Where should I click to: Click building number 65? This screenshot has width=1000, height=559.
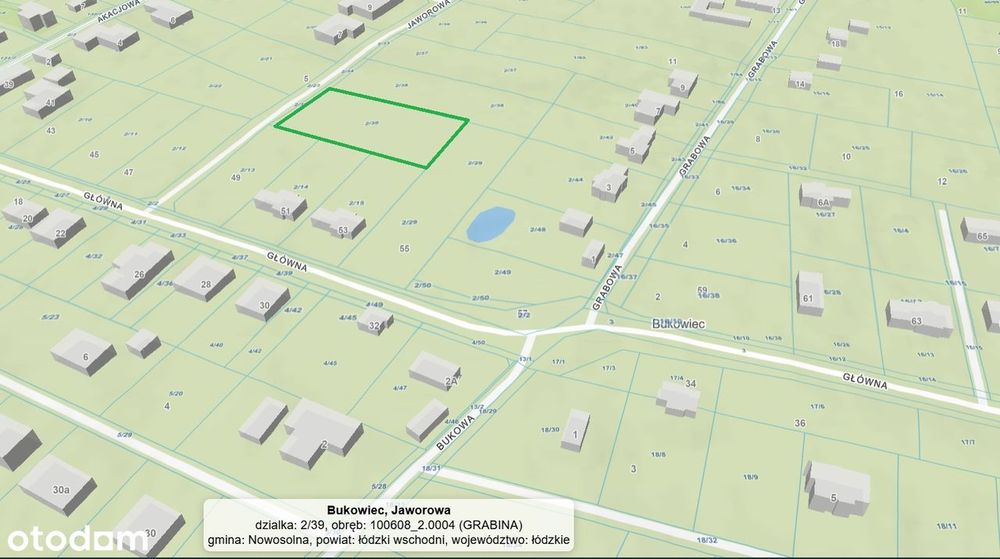tap(981, 231)
